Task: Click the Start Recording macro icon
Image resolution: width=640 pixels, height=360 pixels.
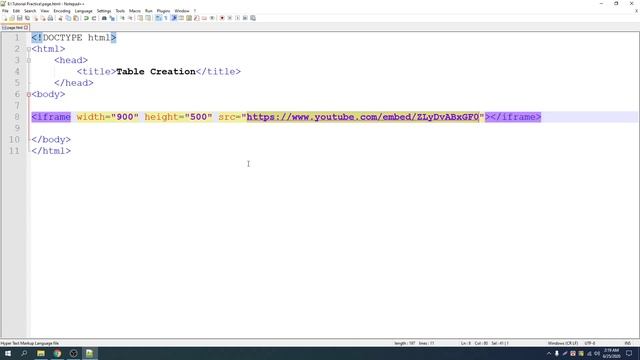Action: click(x=222, y=18)
